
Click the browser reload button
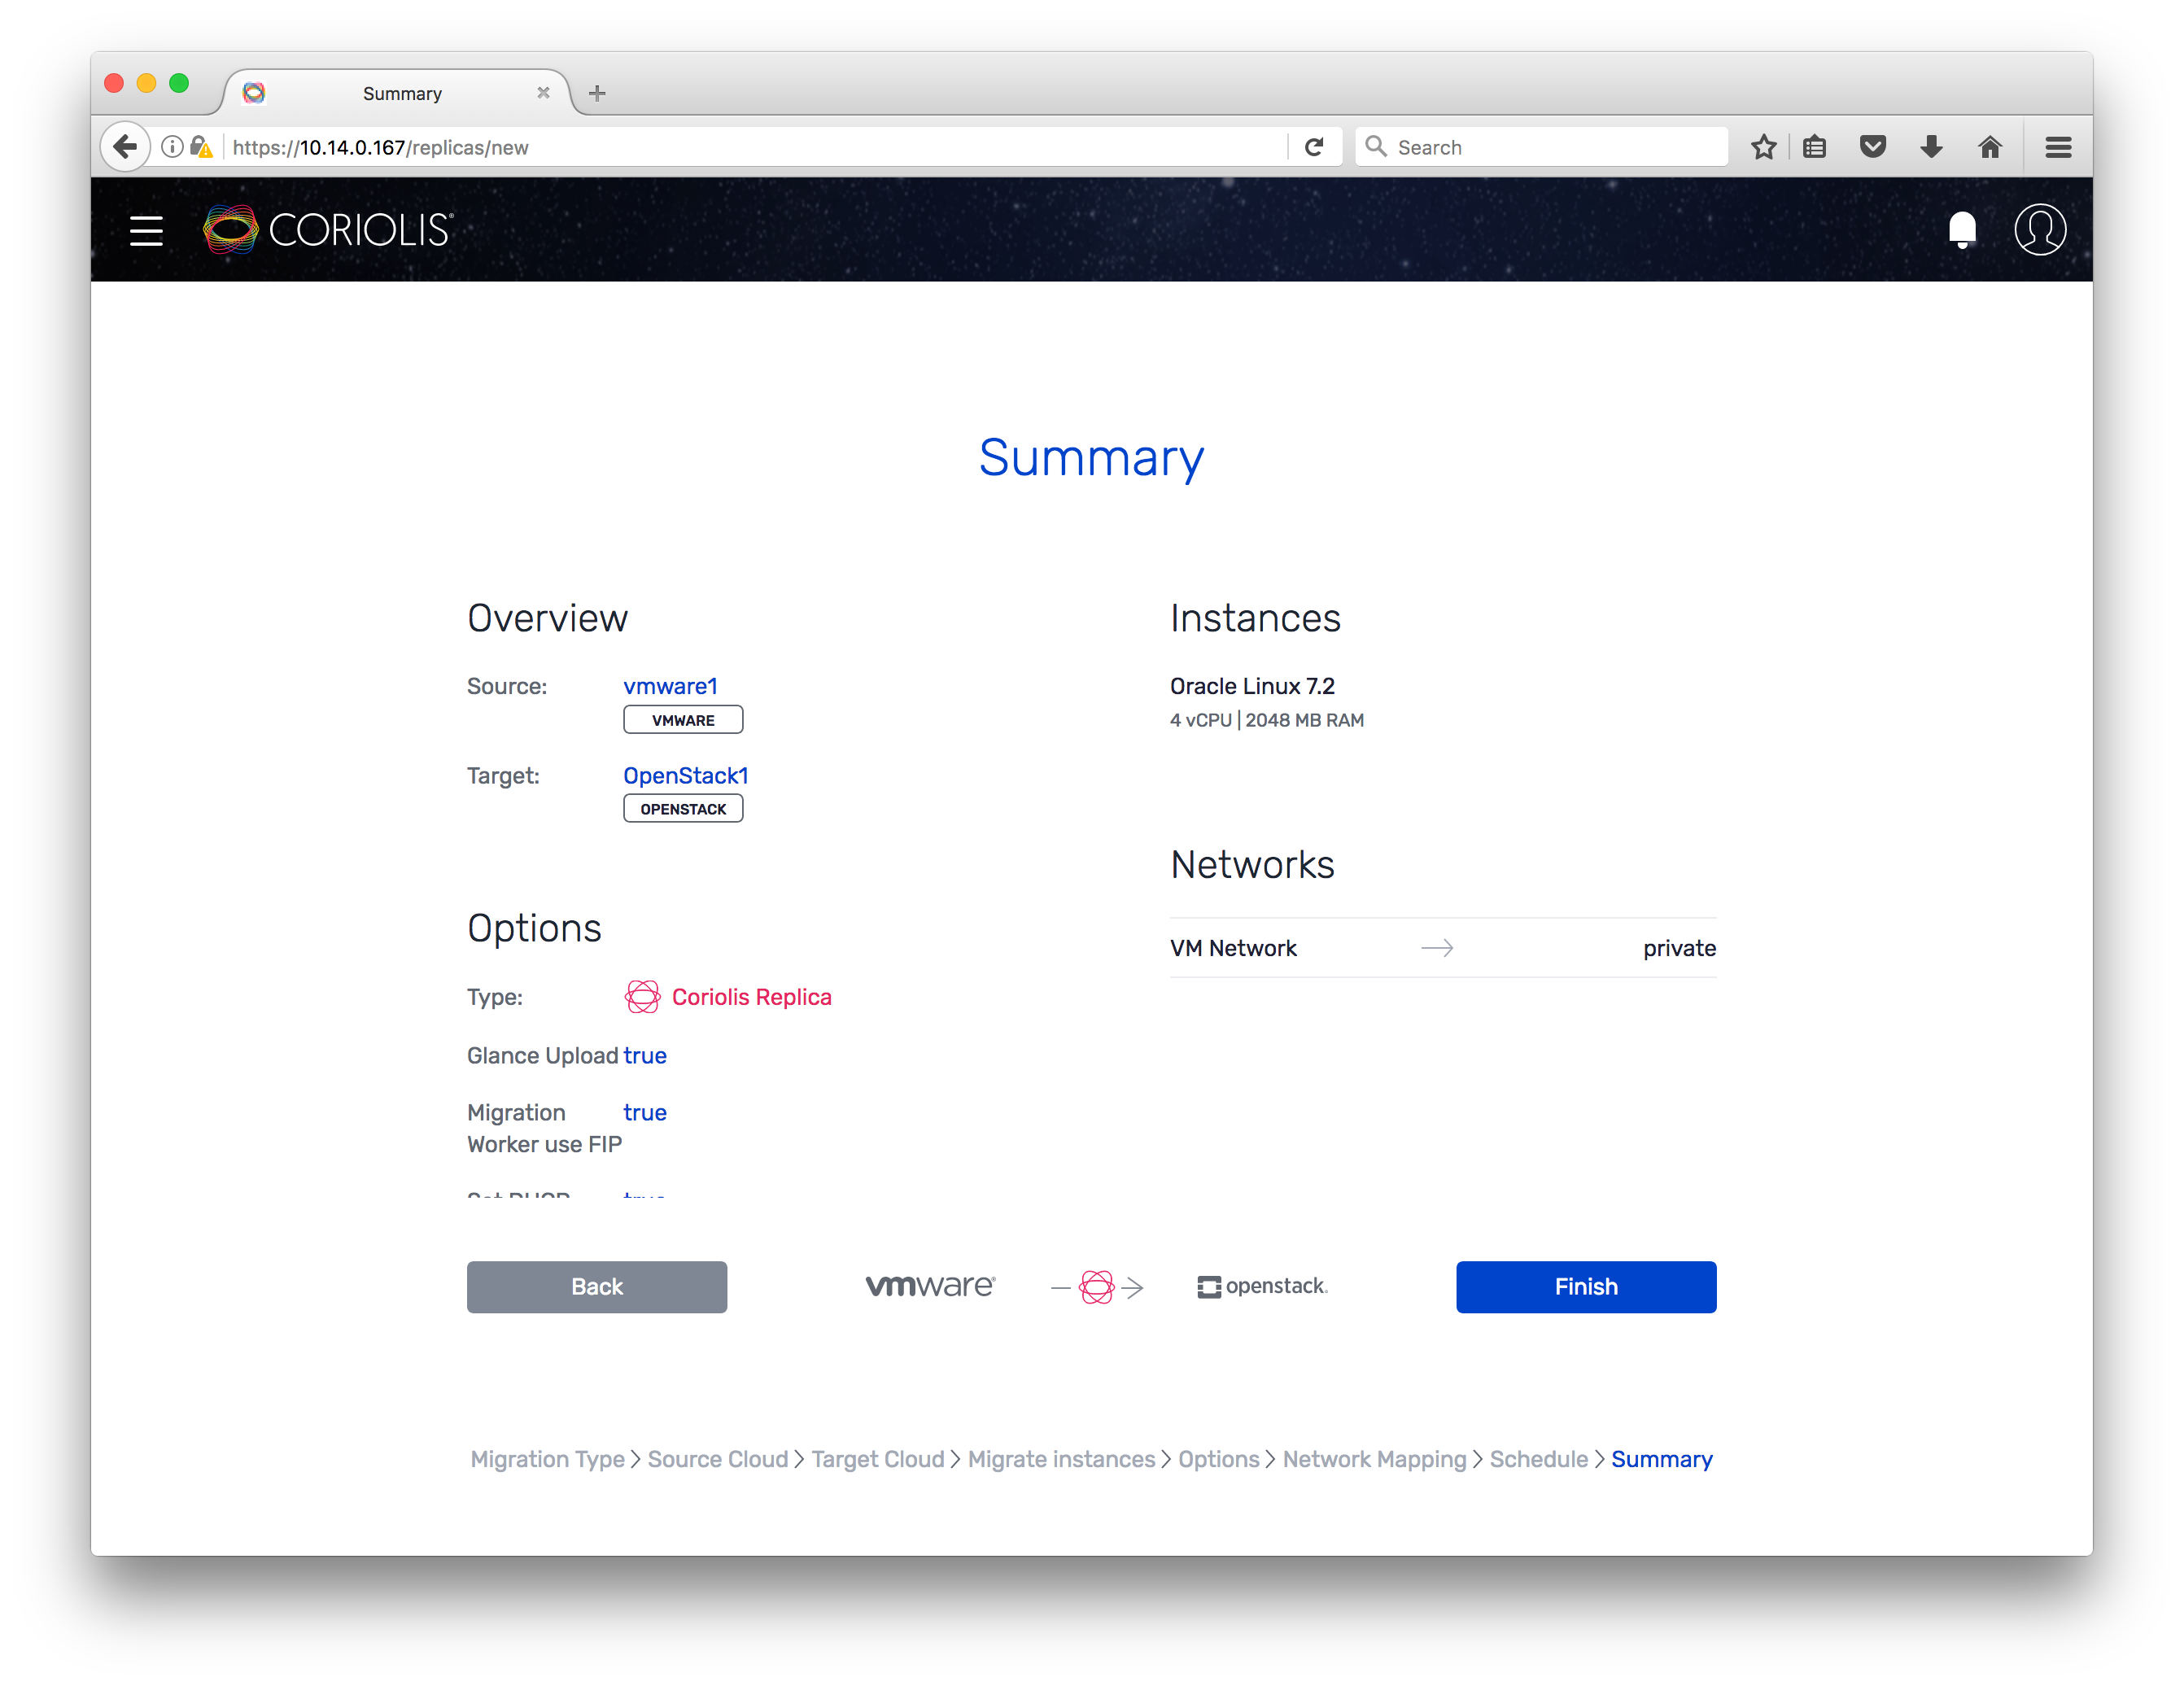tap(1314, 147)
